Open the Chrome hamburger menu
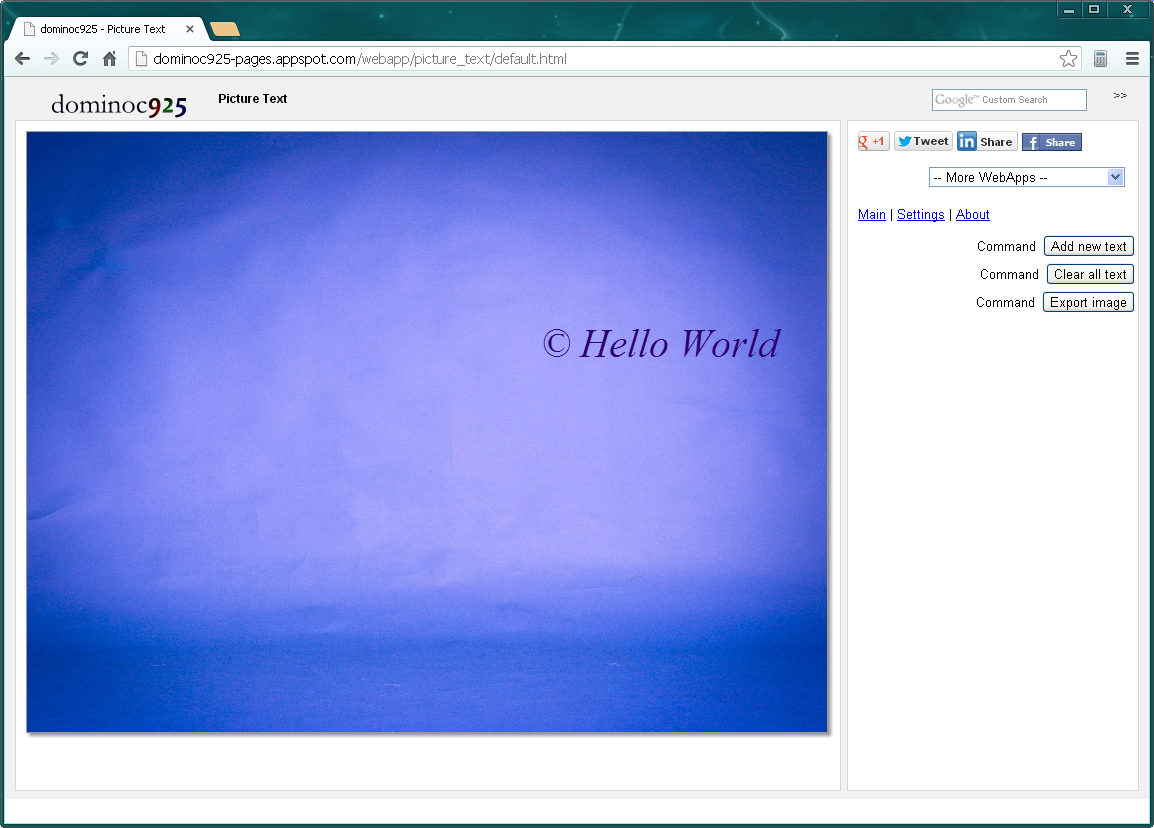 (x=1132, y=59)
